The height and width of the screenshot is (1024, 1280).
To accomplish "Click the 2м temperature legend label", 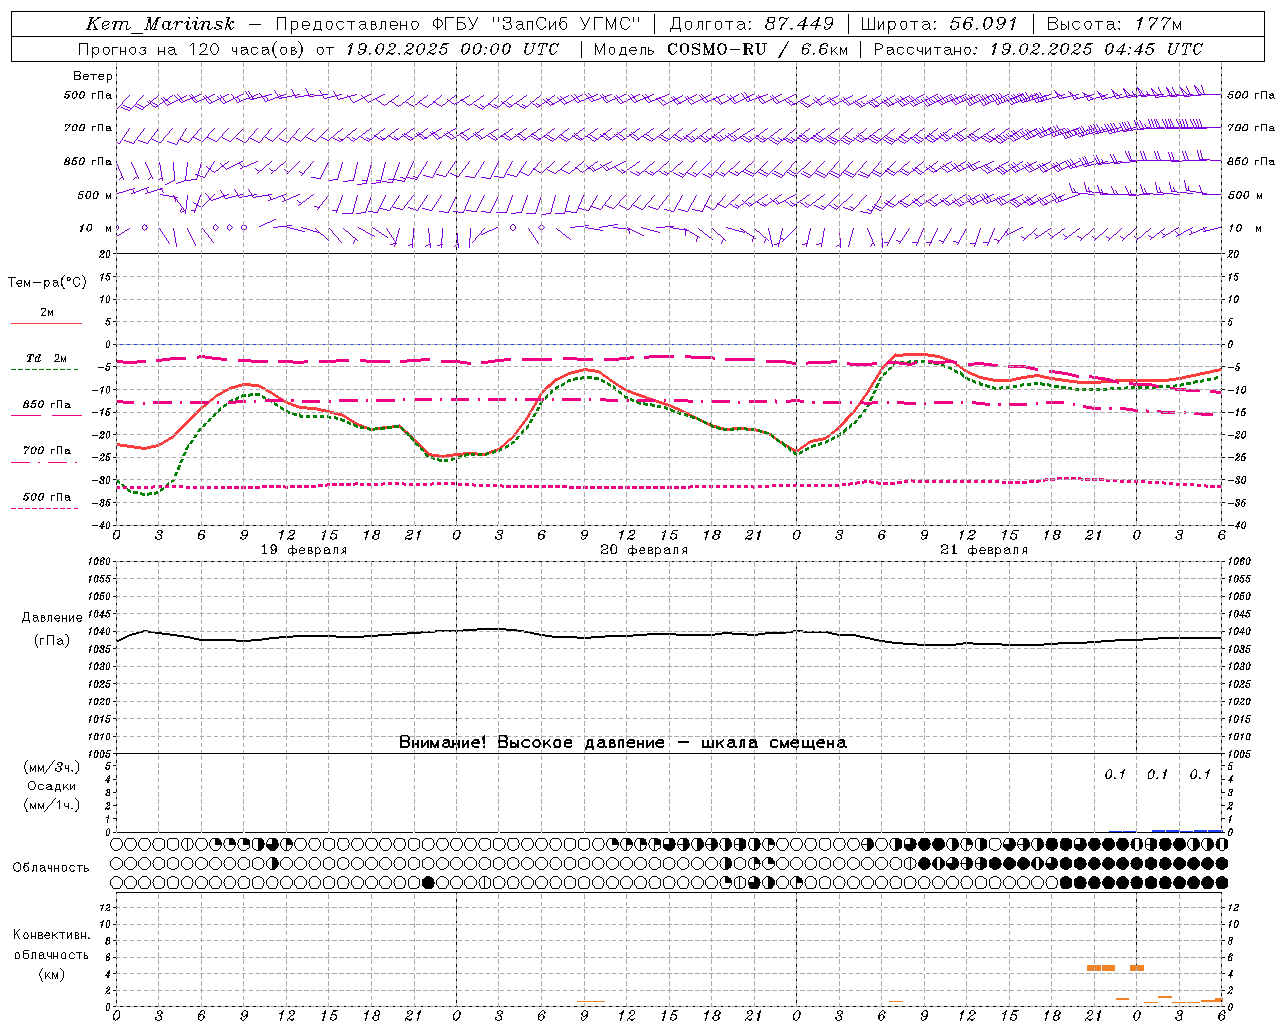I will pyautogui.click(x=47, y=312).
